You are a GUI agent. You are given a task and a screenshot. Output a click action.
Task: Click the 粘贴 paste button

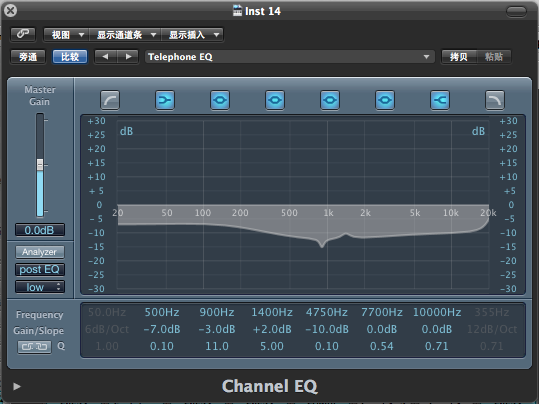(494, 57)
